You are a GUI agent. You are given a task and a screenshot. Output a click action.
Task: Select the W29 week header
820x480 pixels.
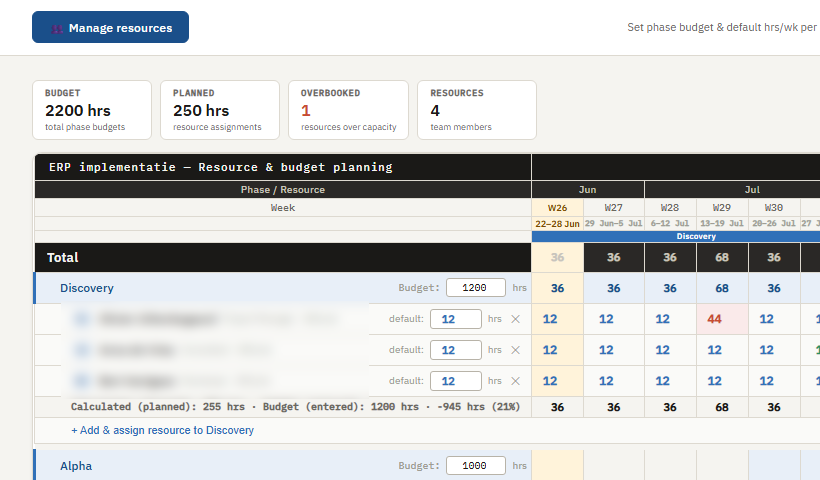click(722, 208)
